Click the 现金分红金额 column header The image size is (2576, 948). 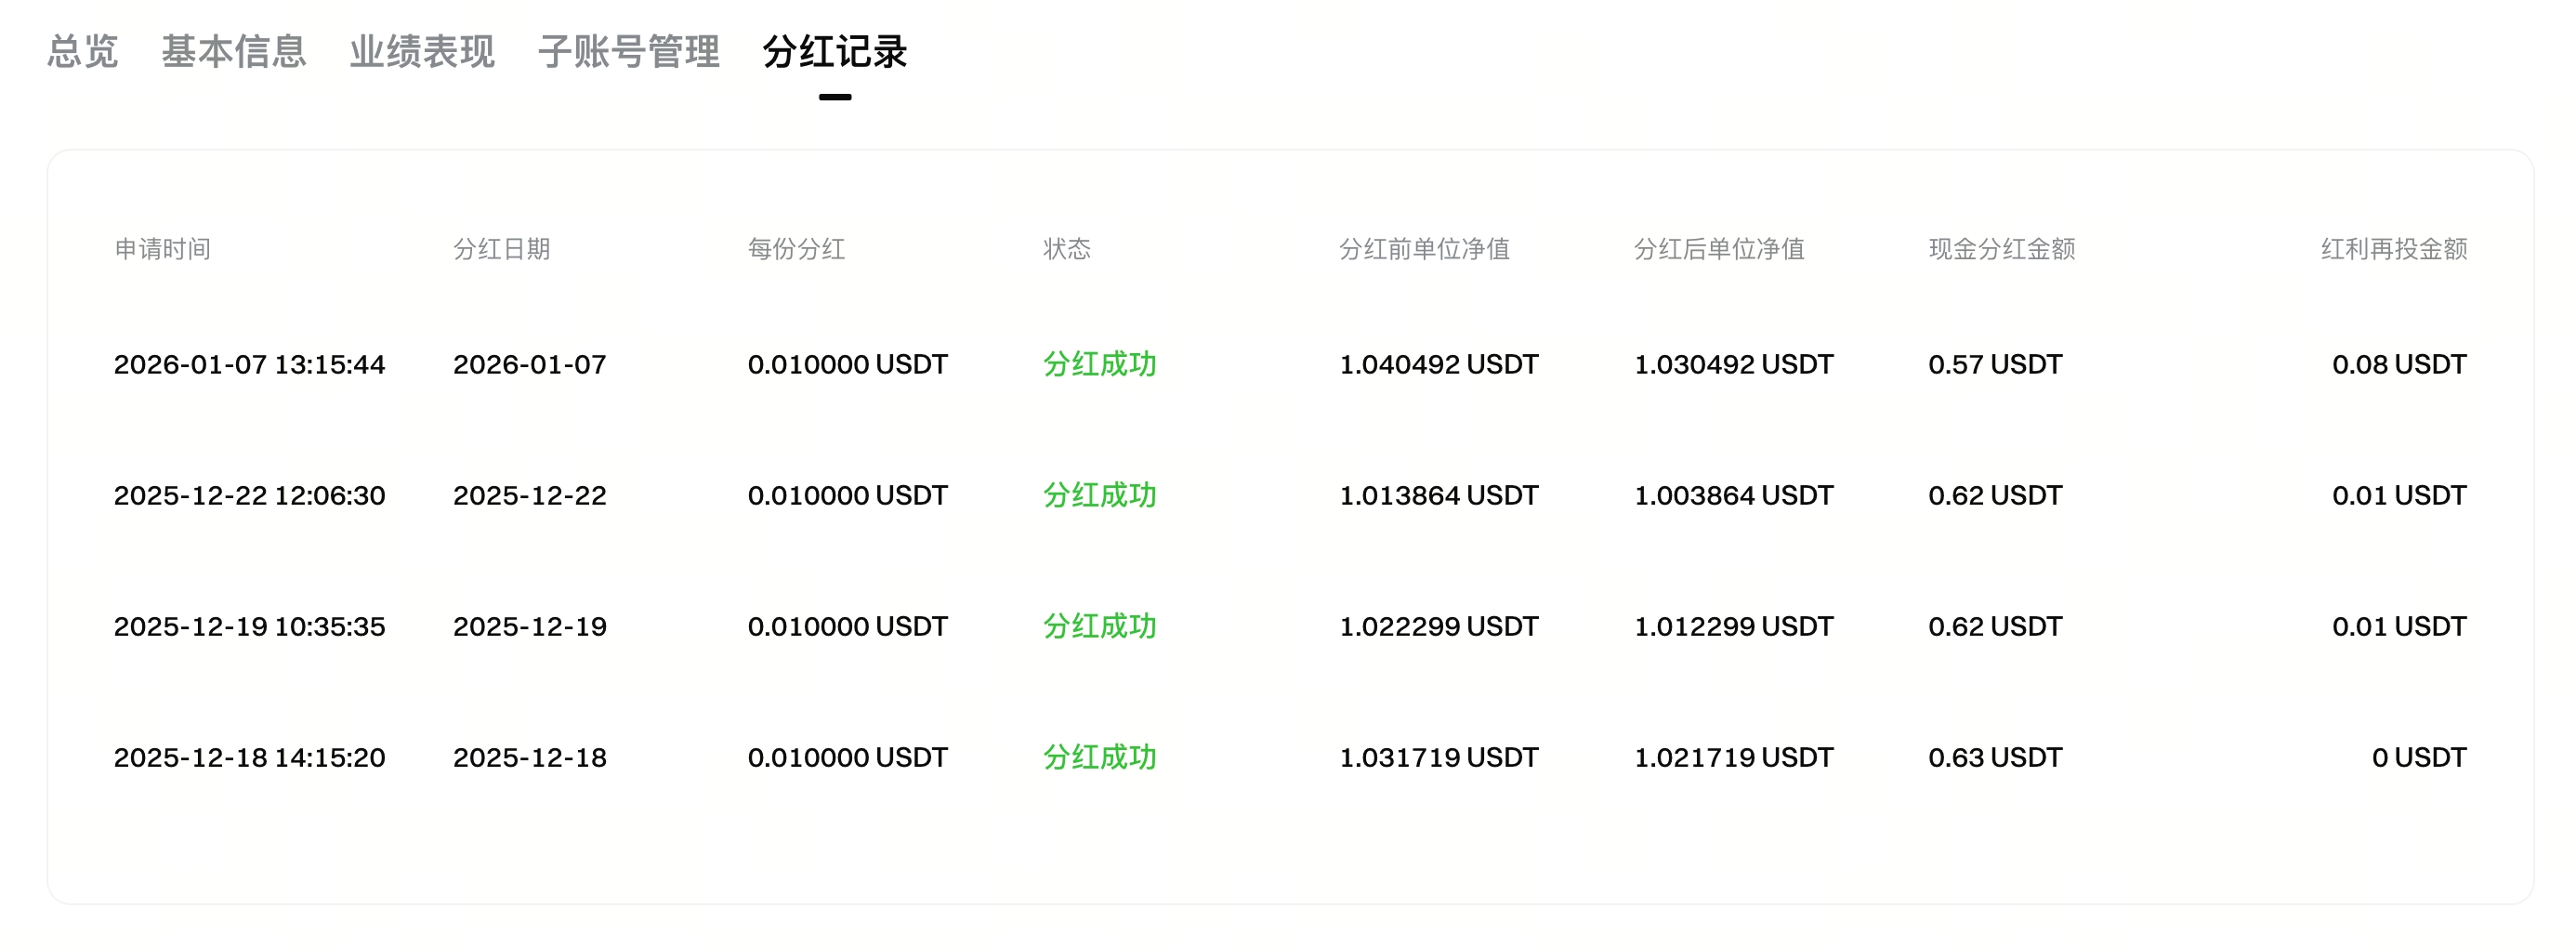(x=2000, y=251)
